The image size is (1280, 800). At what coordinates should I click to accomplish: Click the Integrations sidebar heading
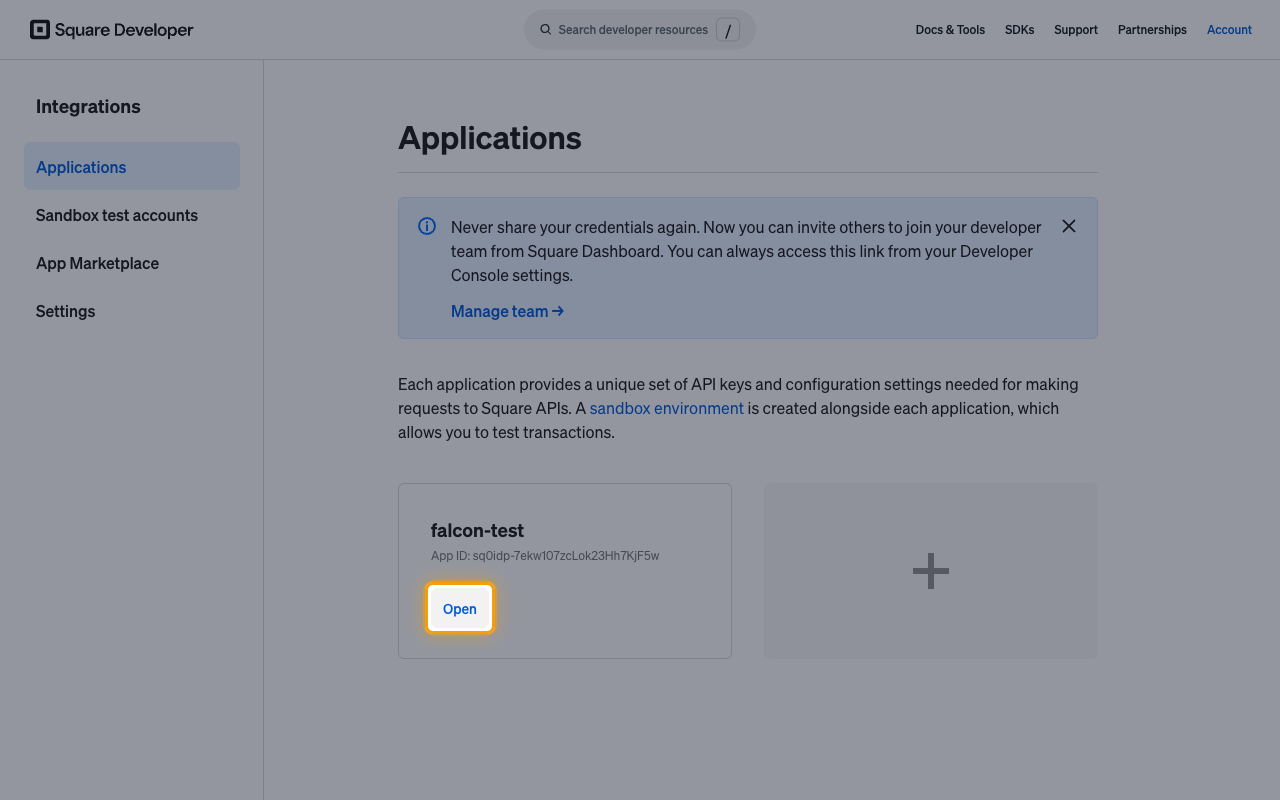point(88,107)
